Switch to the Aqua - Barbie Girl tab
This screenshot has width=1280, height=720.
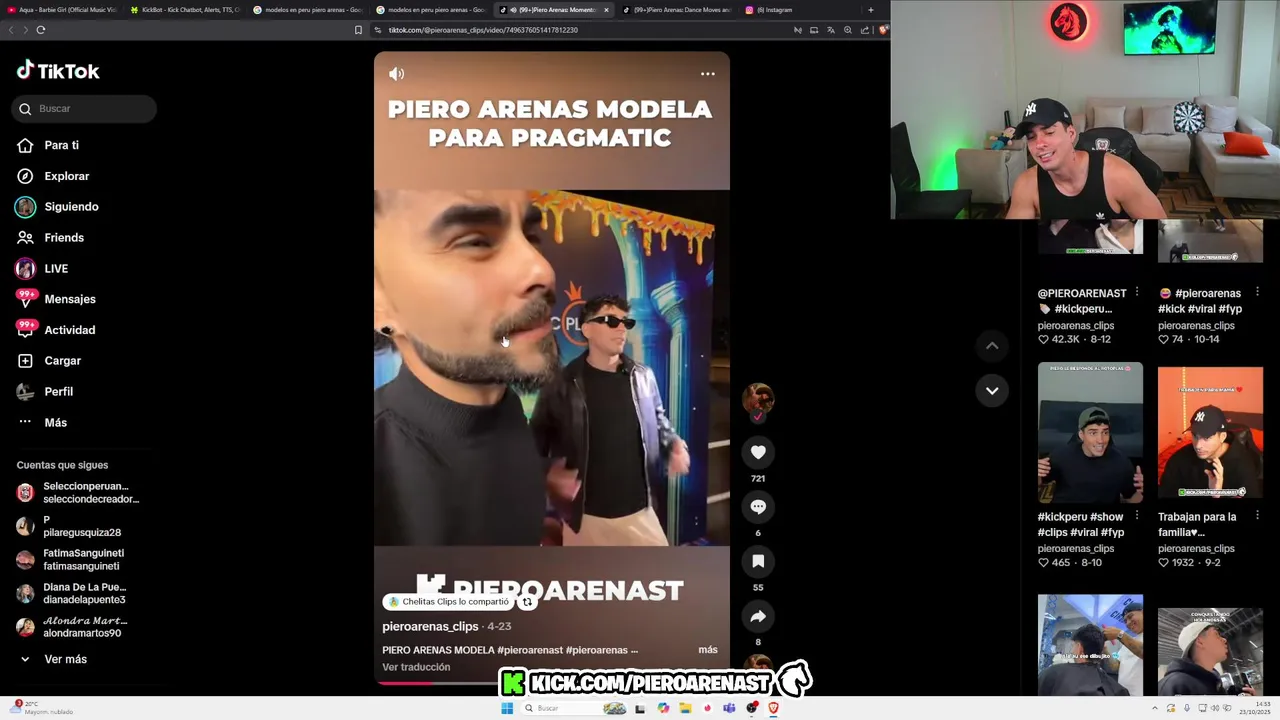(62, 10)
